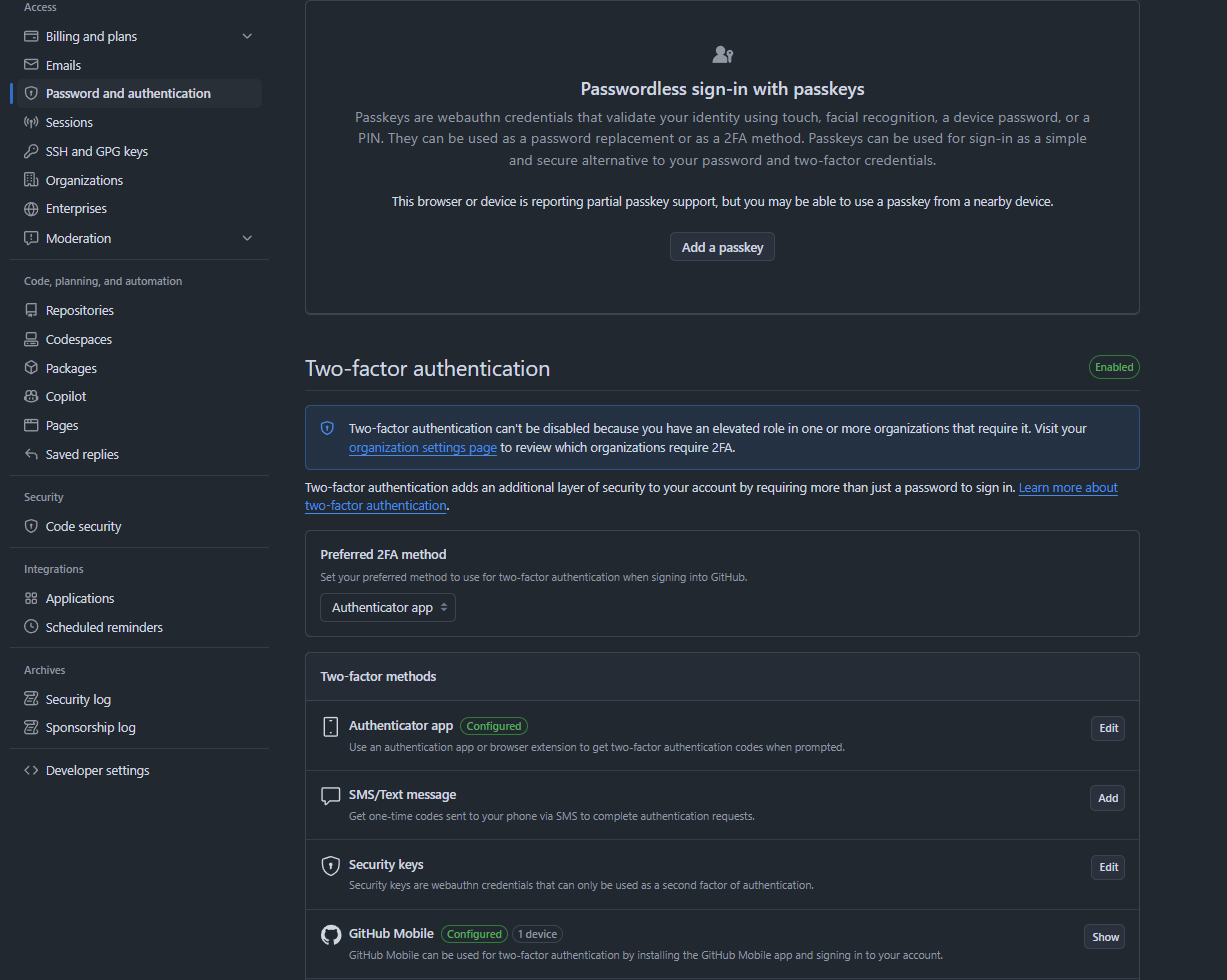Open Scheduled reminders
This screenshot has height=980, width=1227.
[139, 628]
